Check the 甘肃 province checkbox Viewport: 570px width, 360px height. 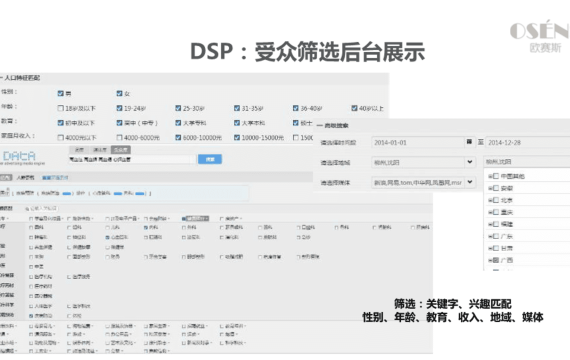coord(495,248)
